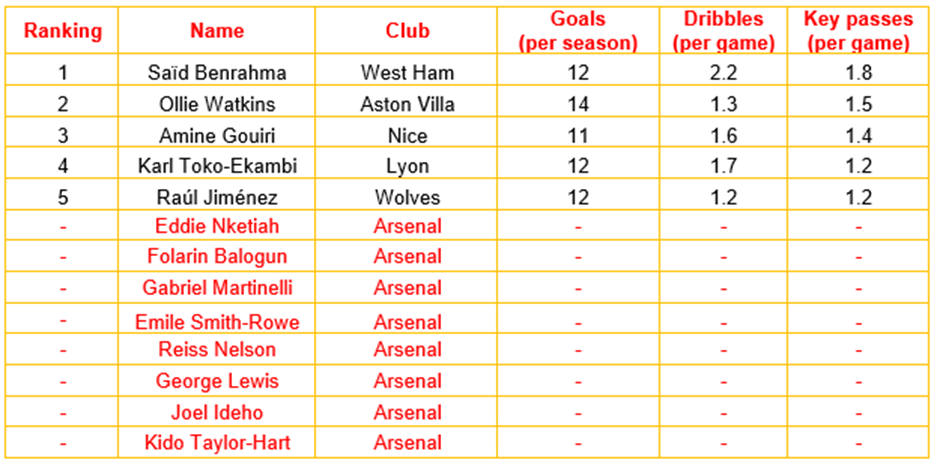This screenshot has width=940, height=463.
Task: Click the Ollie Watkins name cell
Action: [x=217, y=104]
